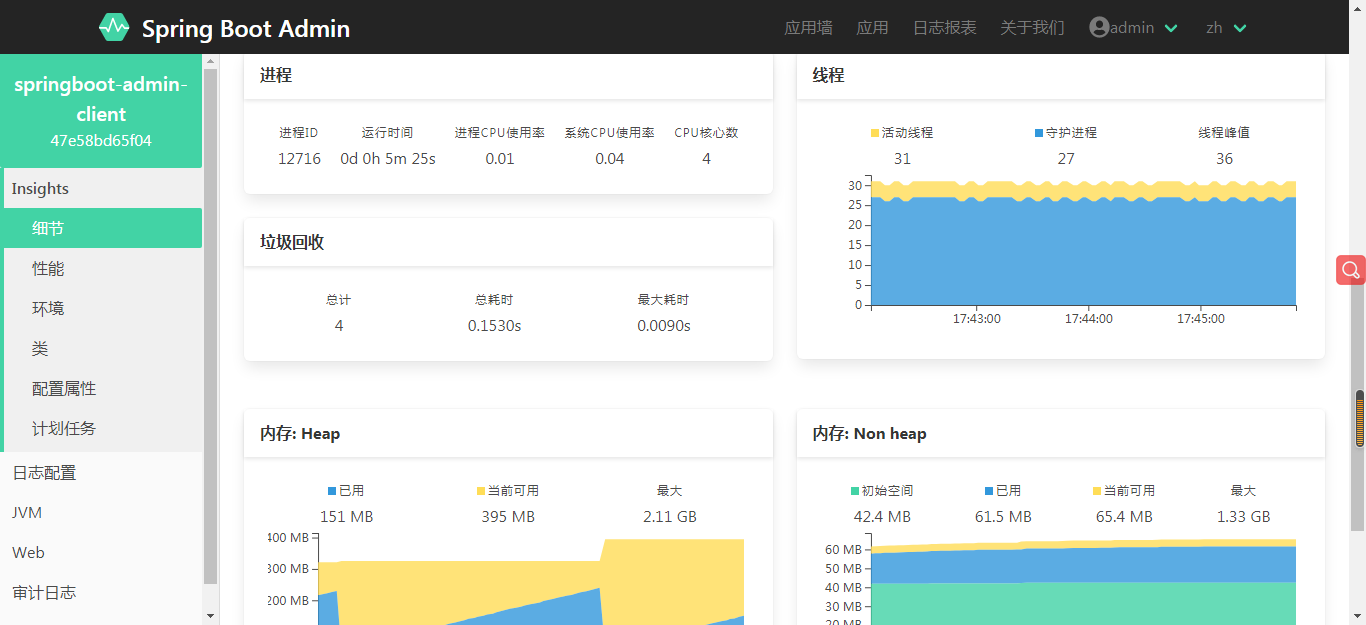
Task: Click the admin user avatar icon
Action: (x=1099, y=27)
